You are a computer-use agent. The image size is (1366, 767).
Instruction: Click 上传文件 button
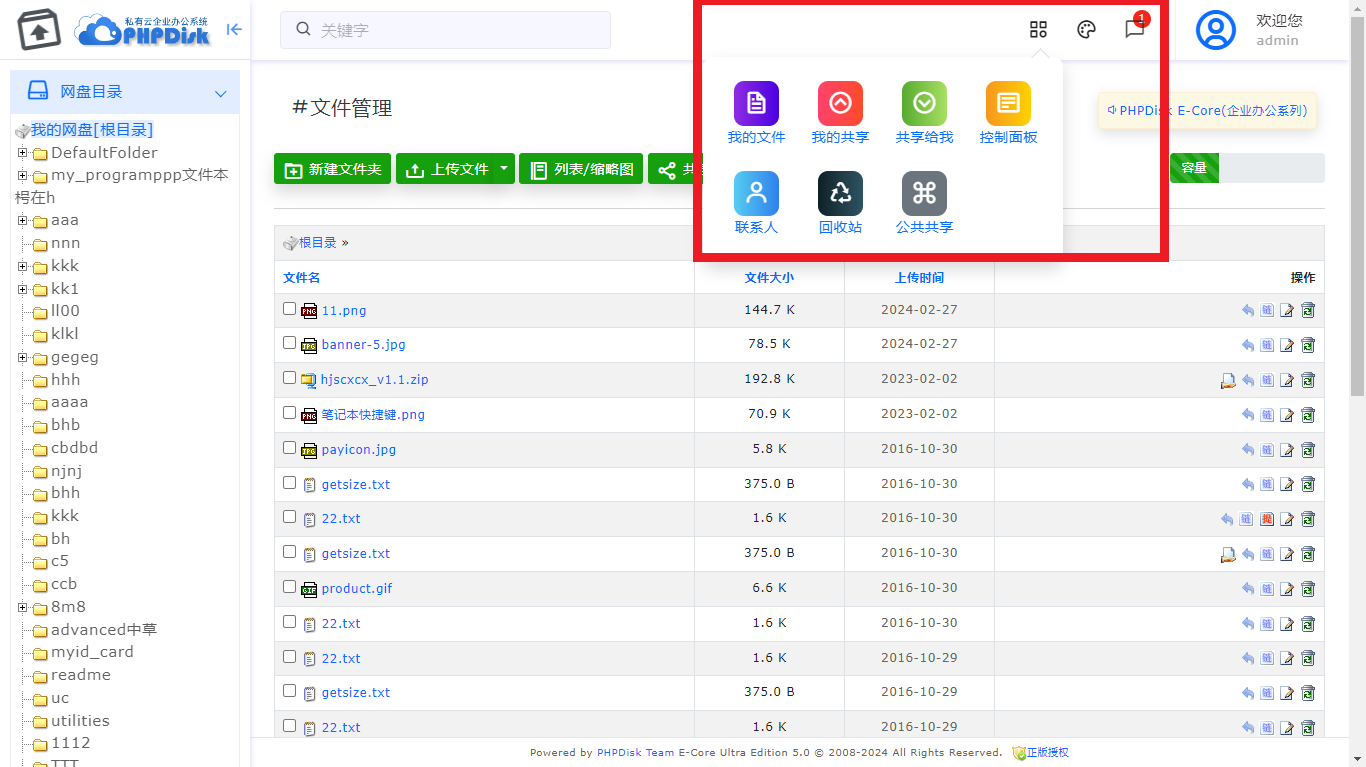[446, 169]
